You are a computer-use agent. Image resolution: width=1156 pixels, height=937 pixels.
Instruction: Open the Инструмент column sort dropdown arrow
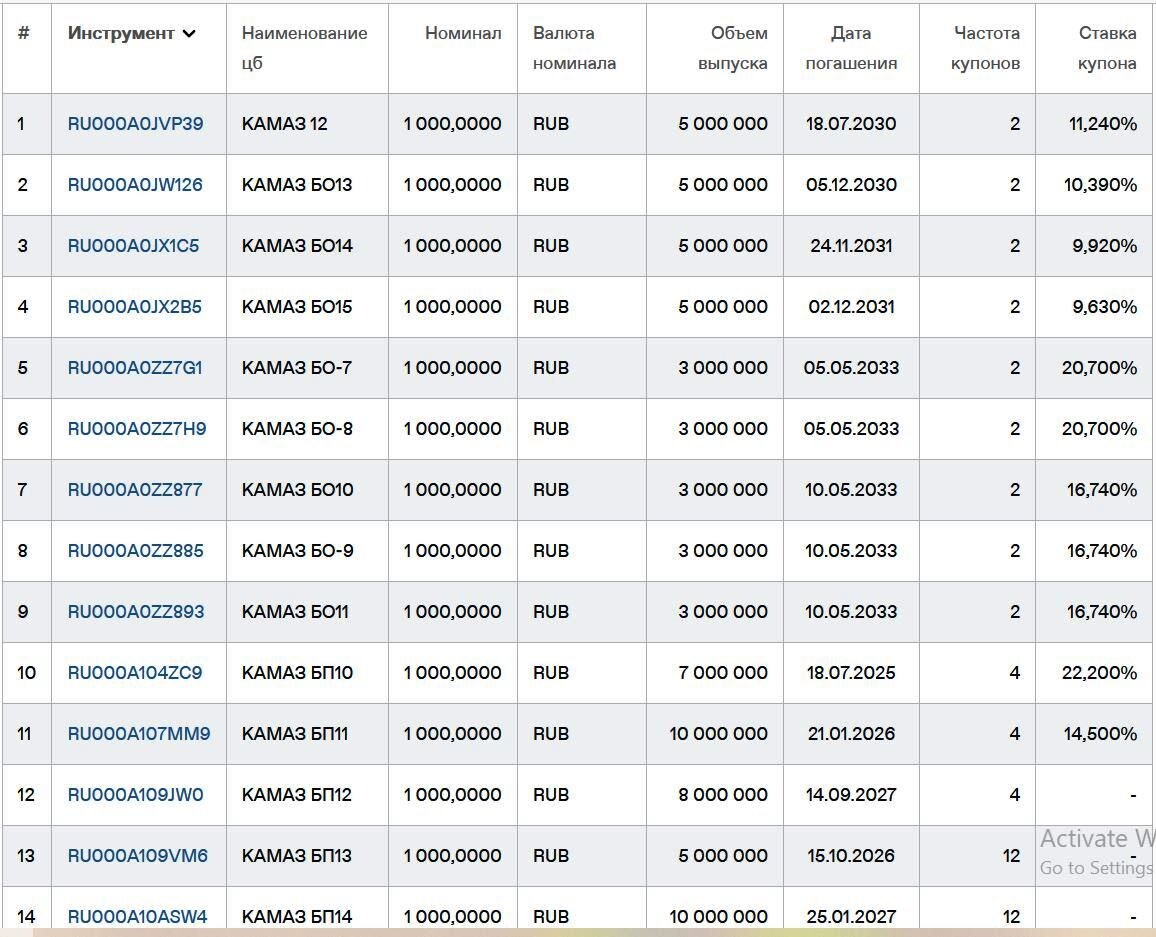click(189, 33)
